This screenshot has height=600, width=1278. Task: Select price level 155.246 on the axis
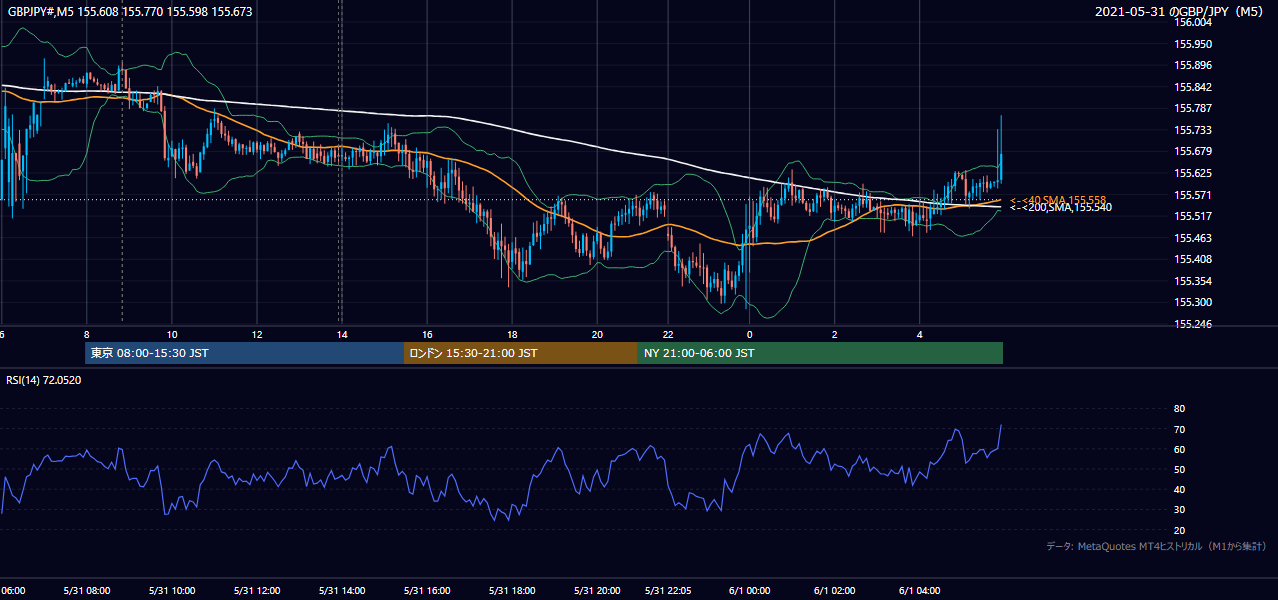(x=1192, y=324)
